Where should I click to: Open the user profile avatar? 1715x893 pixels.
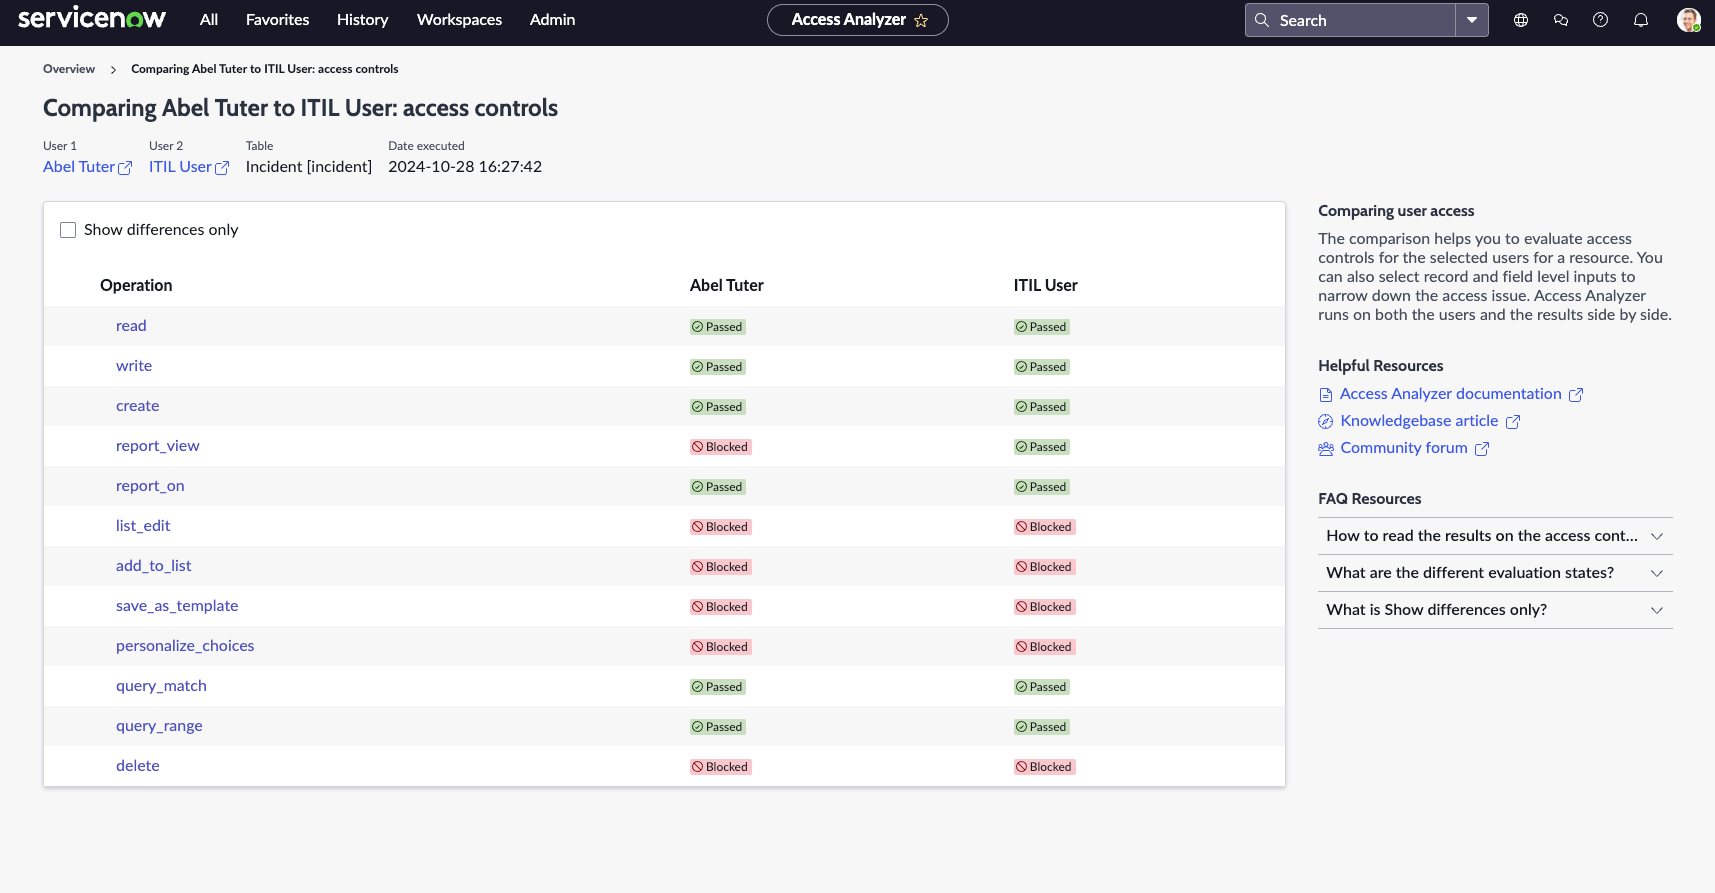tap(1689, 20)
